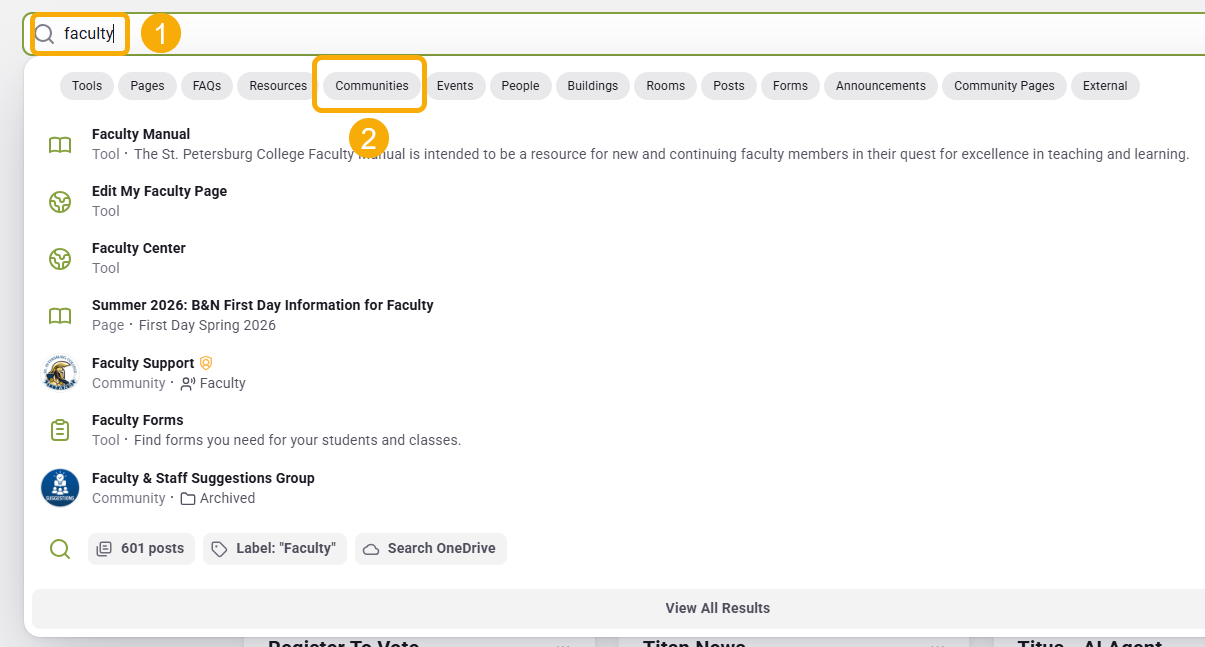1205x647 pixels.
Task: Filter results by Resources
Action: click(278, 86)
